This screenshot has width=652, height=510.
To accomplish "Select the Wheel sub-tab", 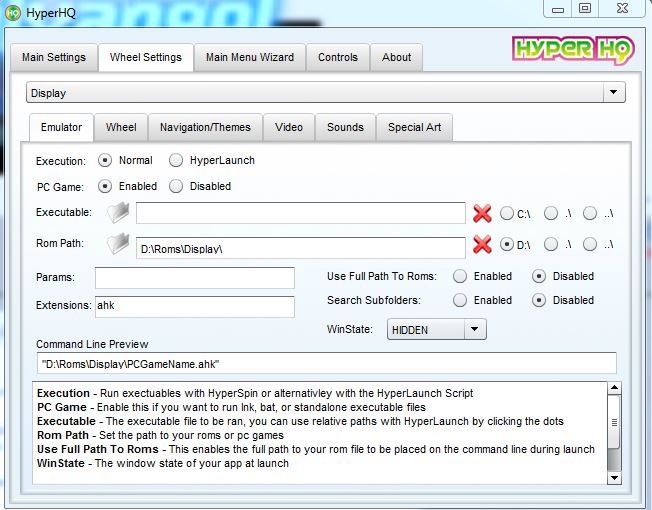I will coord(121,127).
